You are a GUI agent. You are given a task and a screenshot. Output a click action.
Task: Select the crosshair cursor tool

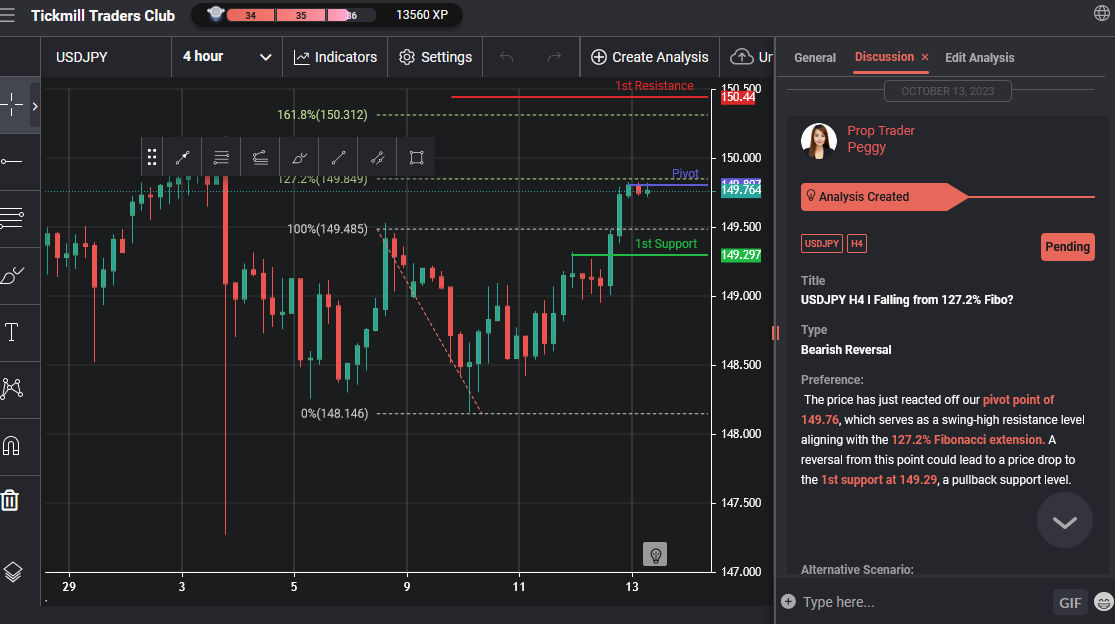[x=12, y=105]
